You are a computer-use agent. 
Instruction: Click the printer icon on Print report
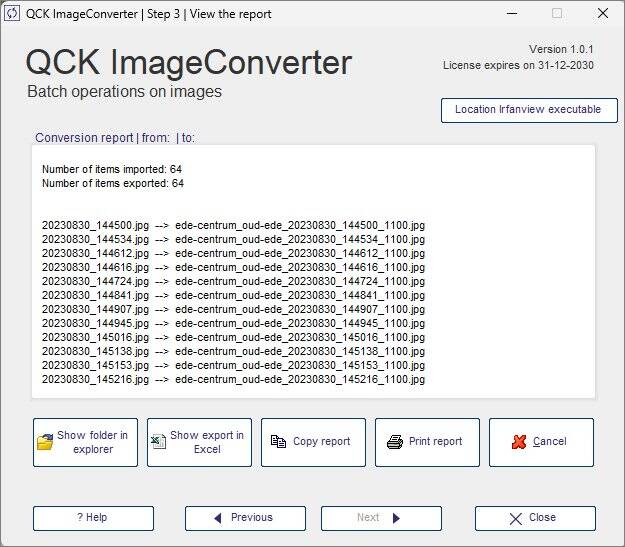(395, 441)
